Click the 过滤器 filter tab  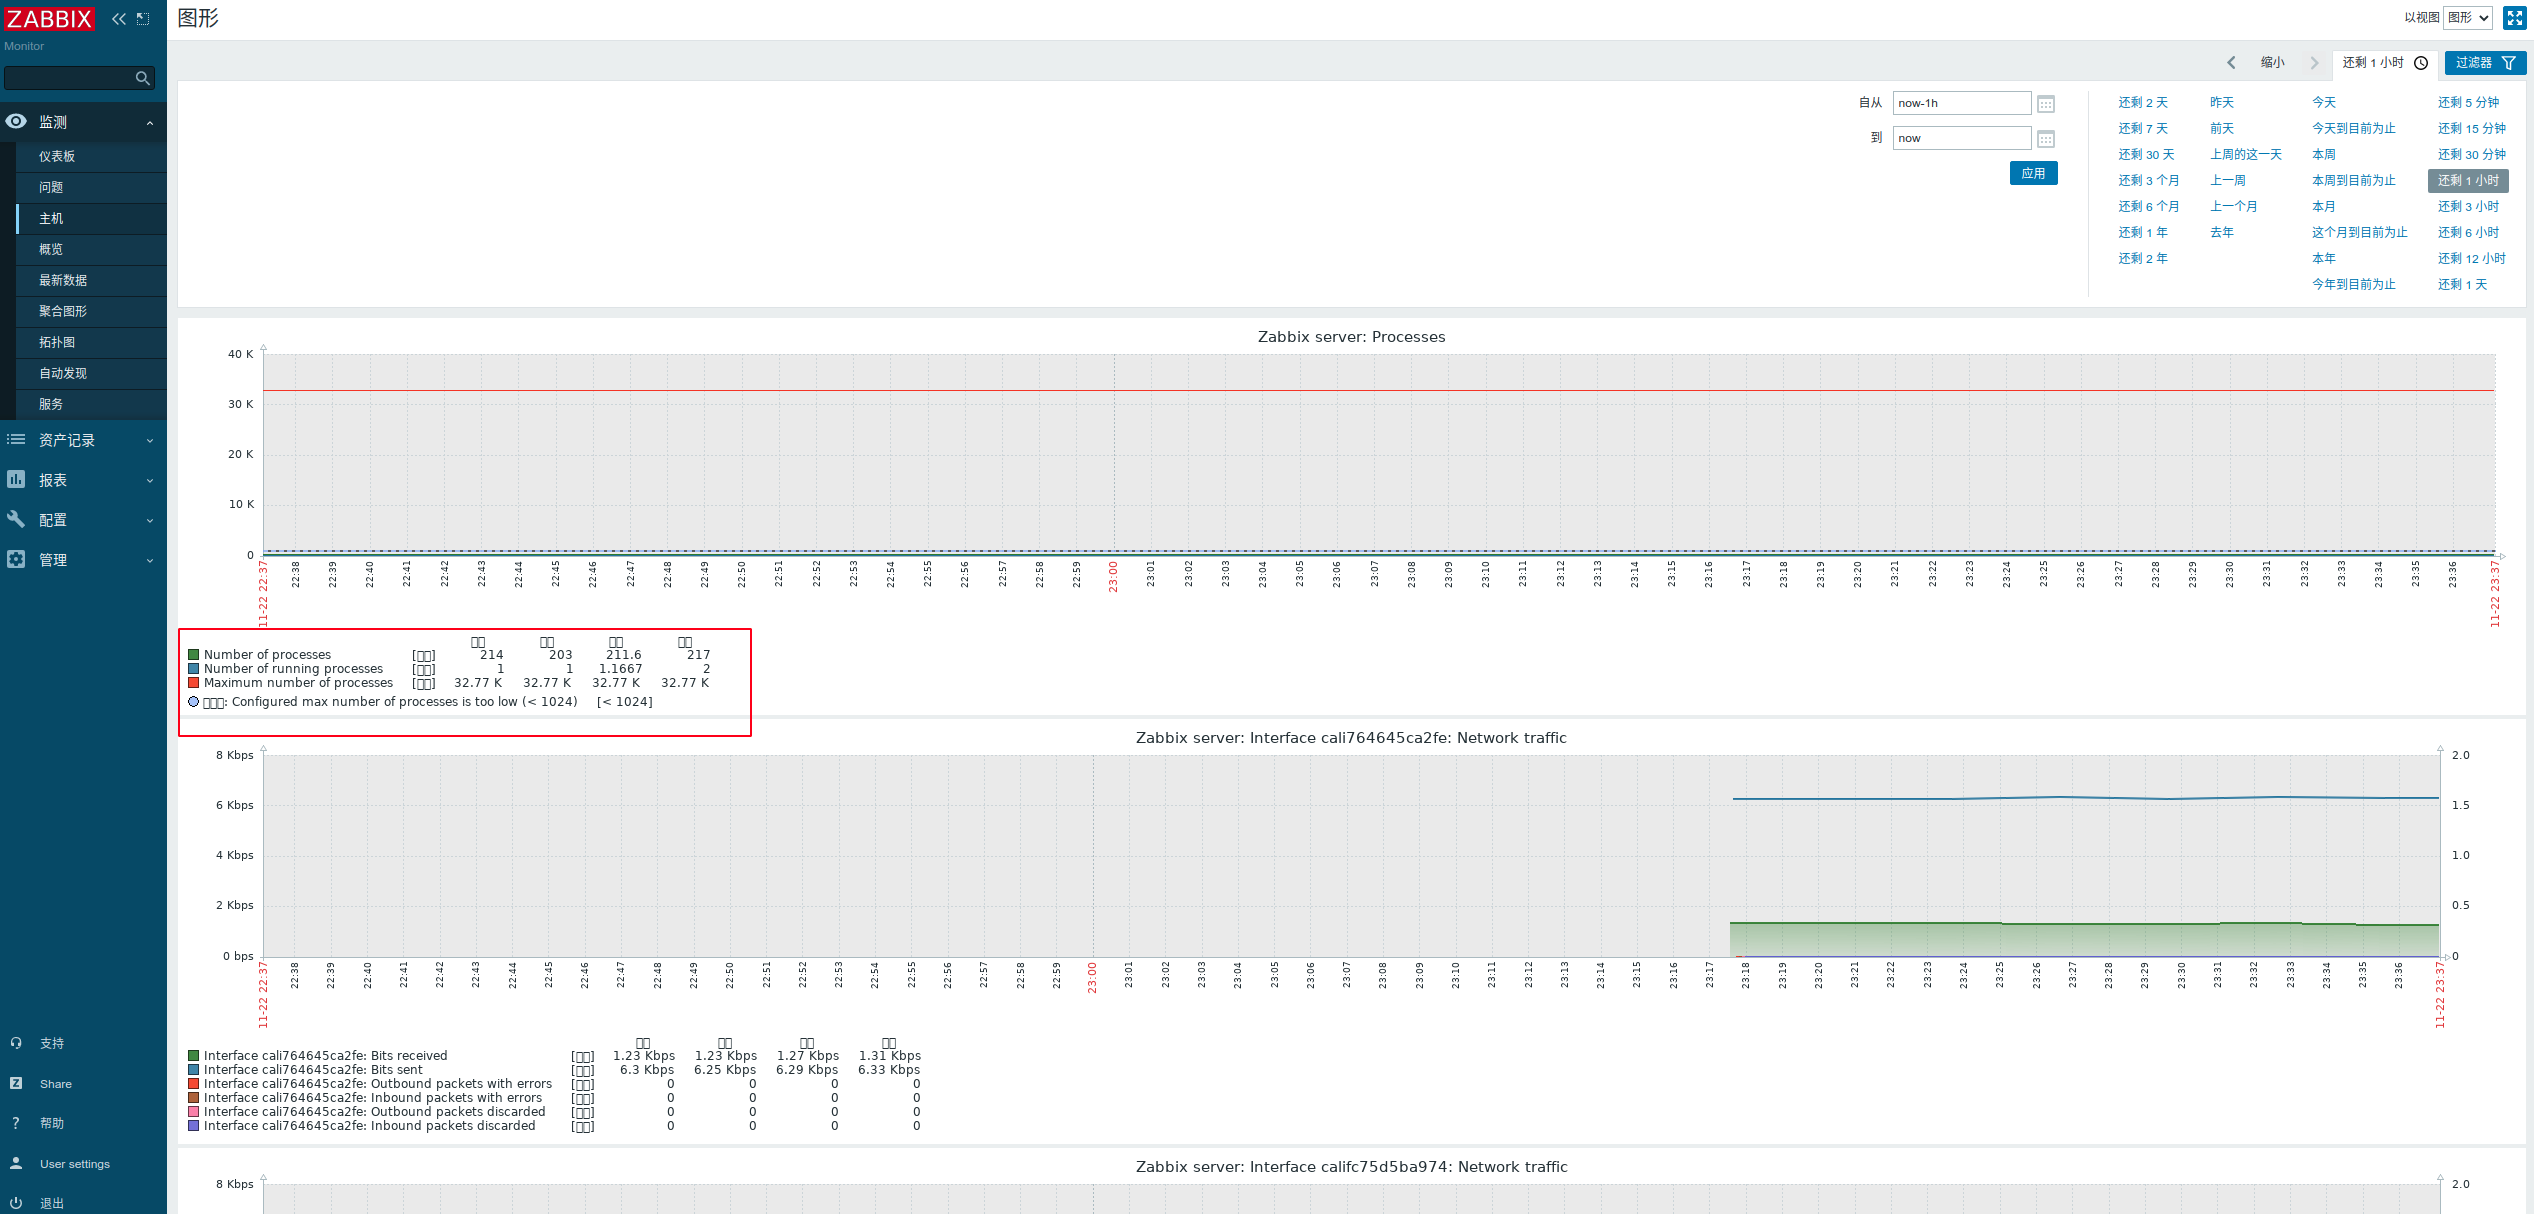point(2485,63)
